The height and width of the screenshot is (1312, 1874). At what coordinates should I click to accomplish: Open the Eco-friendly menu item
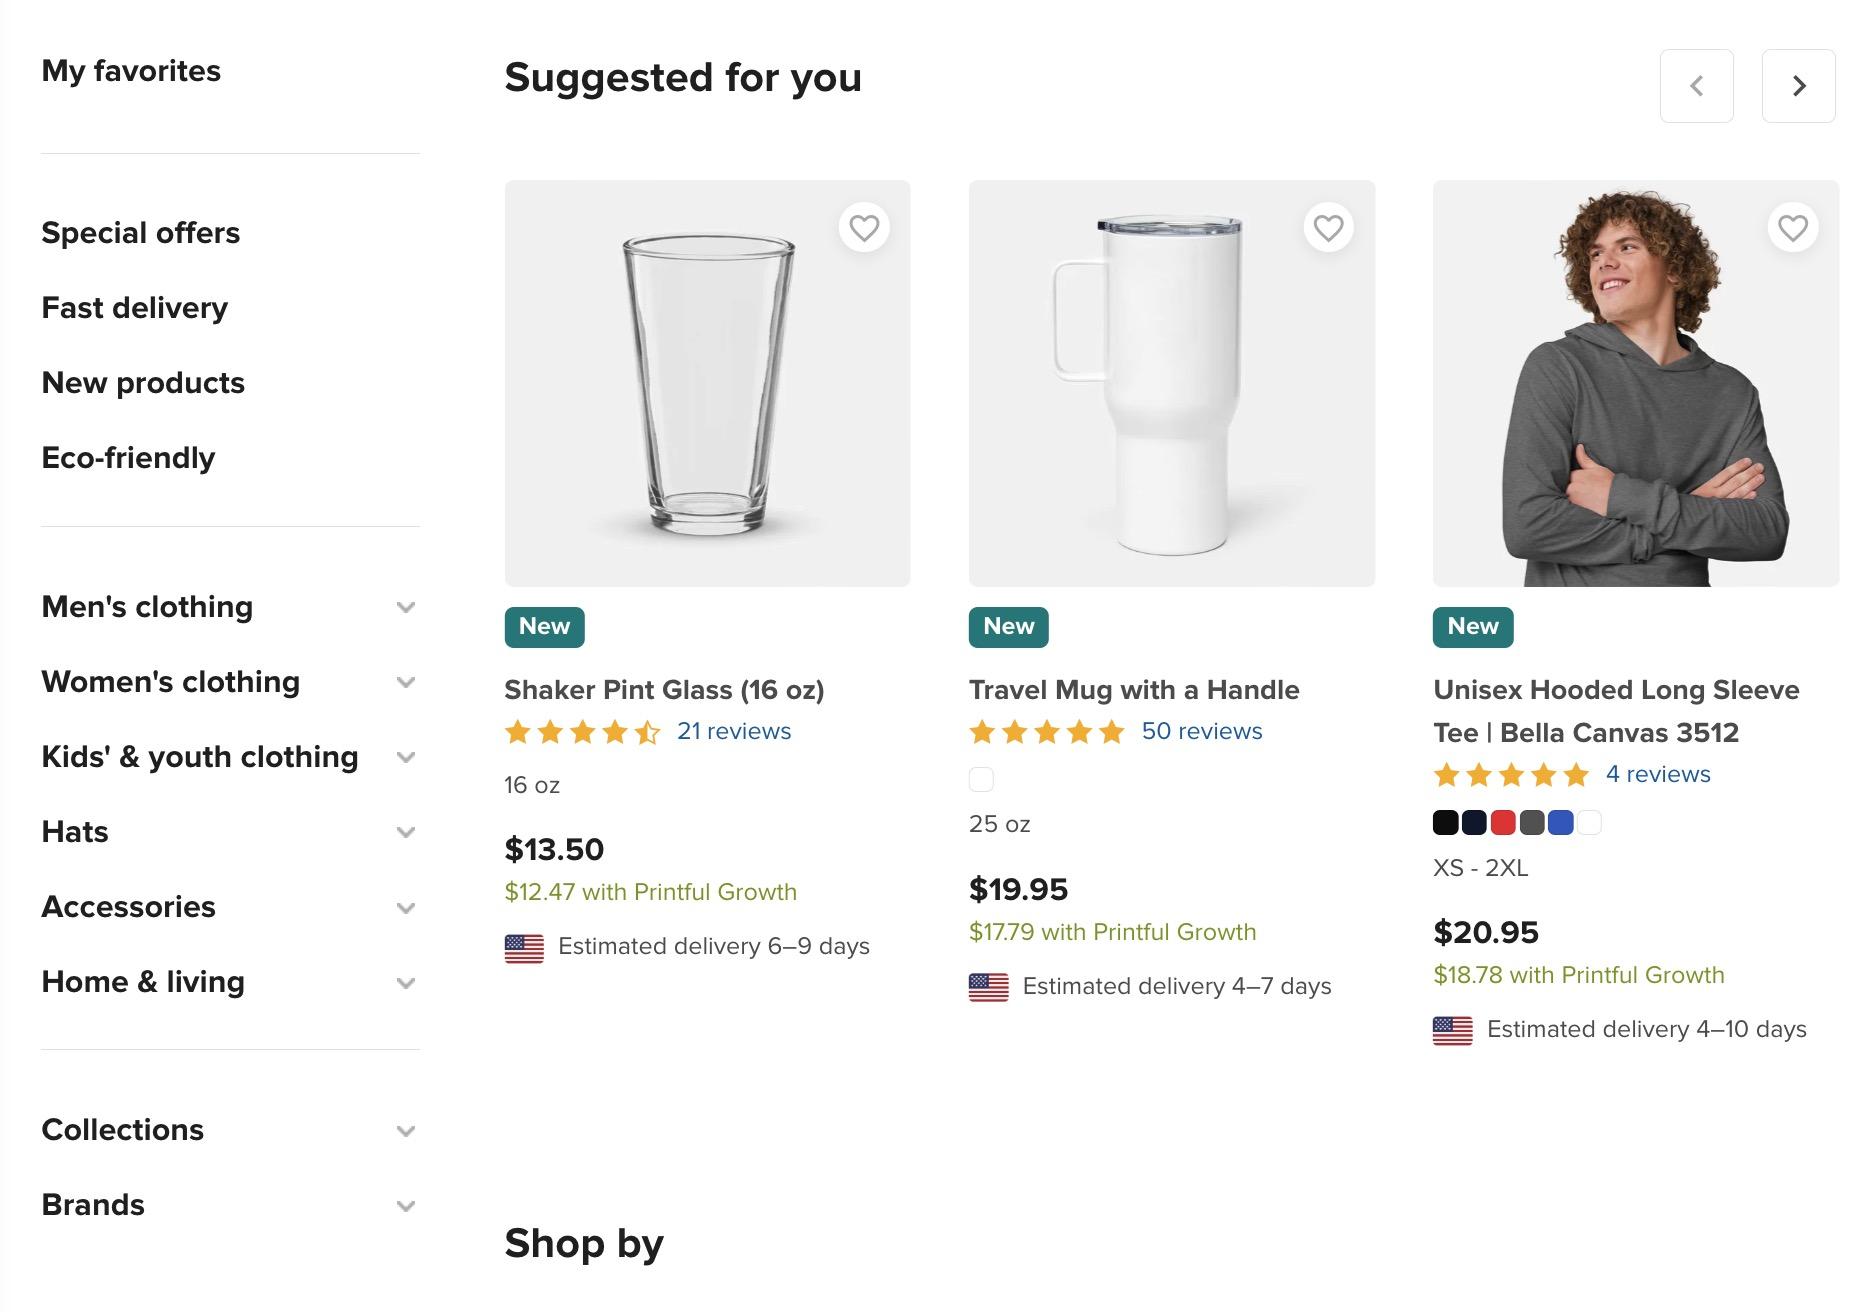click(x=128, y=458)
